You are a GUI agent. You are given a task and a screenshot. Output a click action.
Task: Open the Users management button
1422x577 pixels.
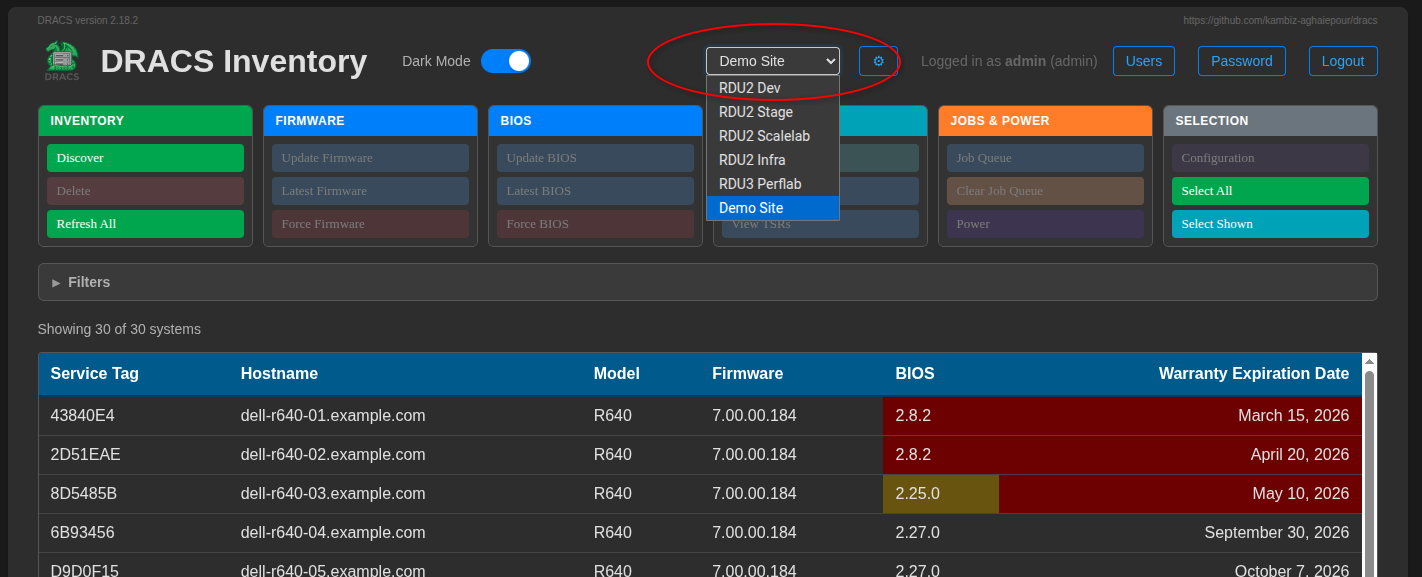pyautogui.click(x=1144, y=61)
